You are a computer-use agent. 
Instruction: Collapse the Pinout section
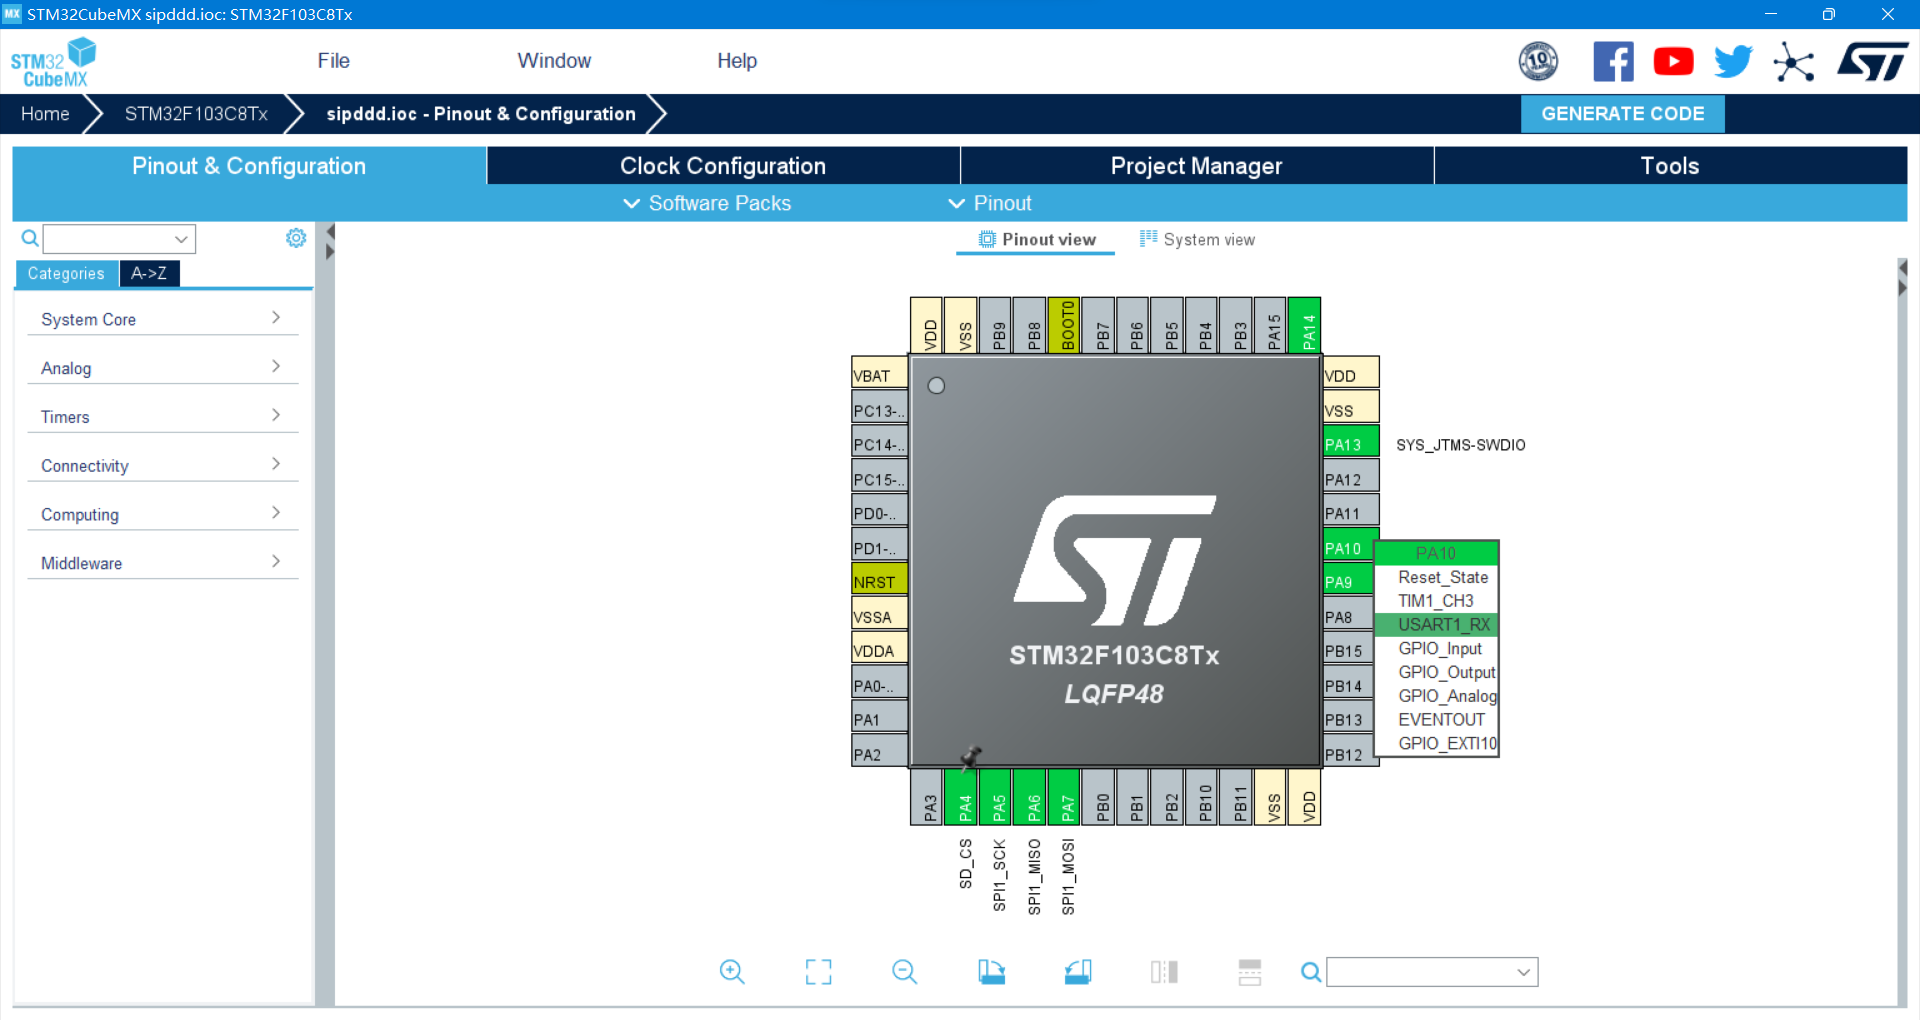[989, 203]
